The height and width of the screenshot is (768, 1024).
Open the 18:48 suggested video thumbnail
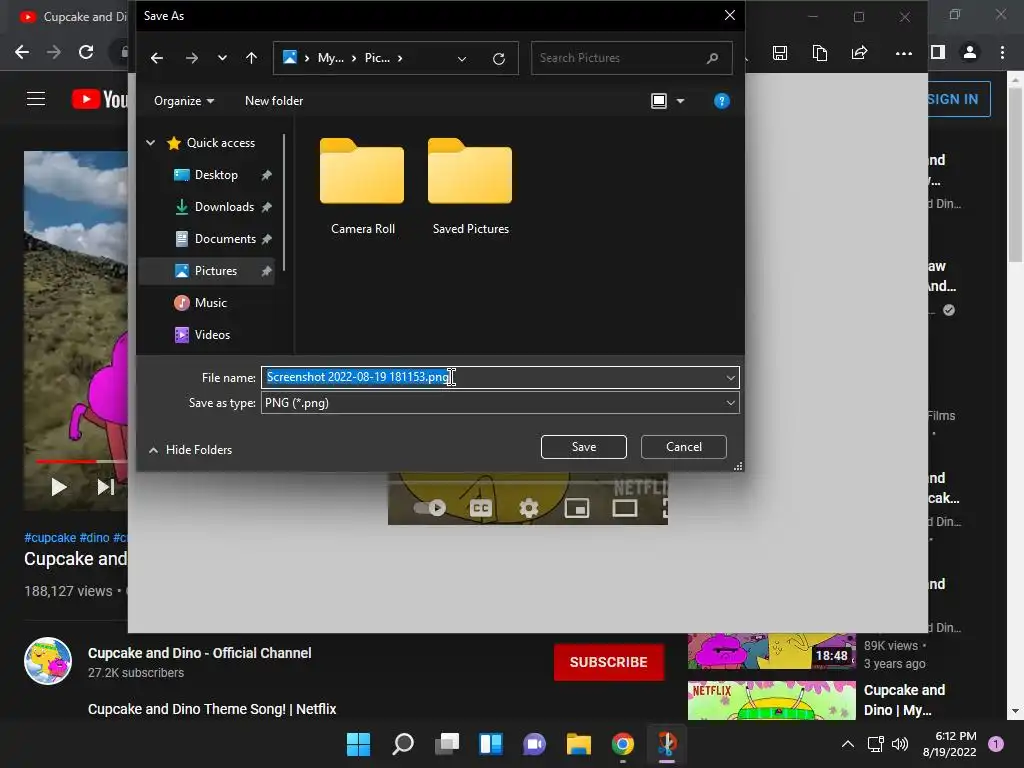click(771, 651)
